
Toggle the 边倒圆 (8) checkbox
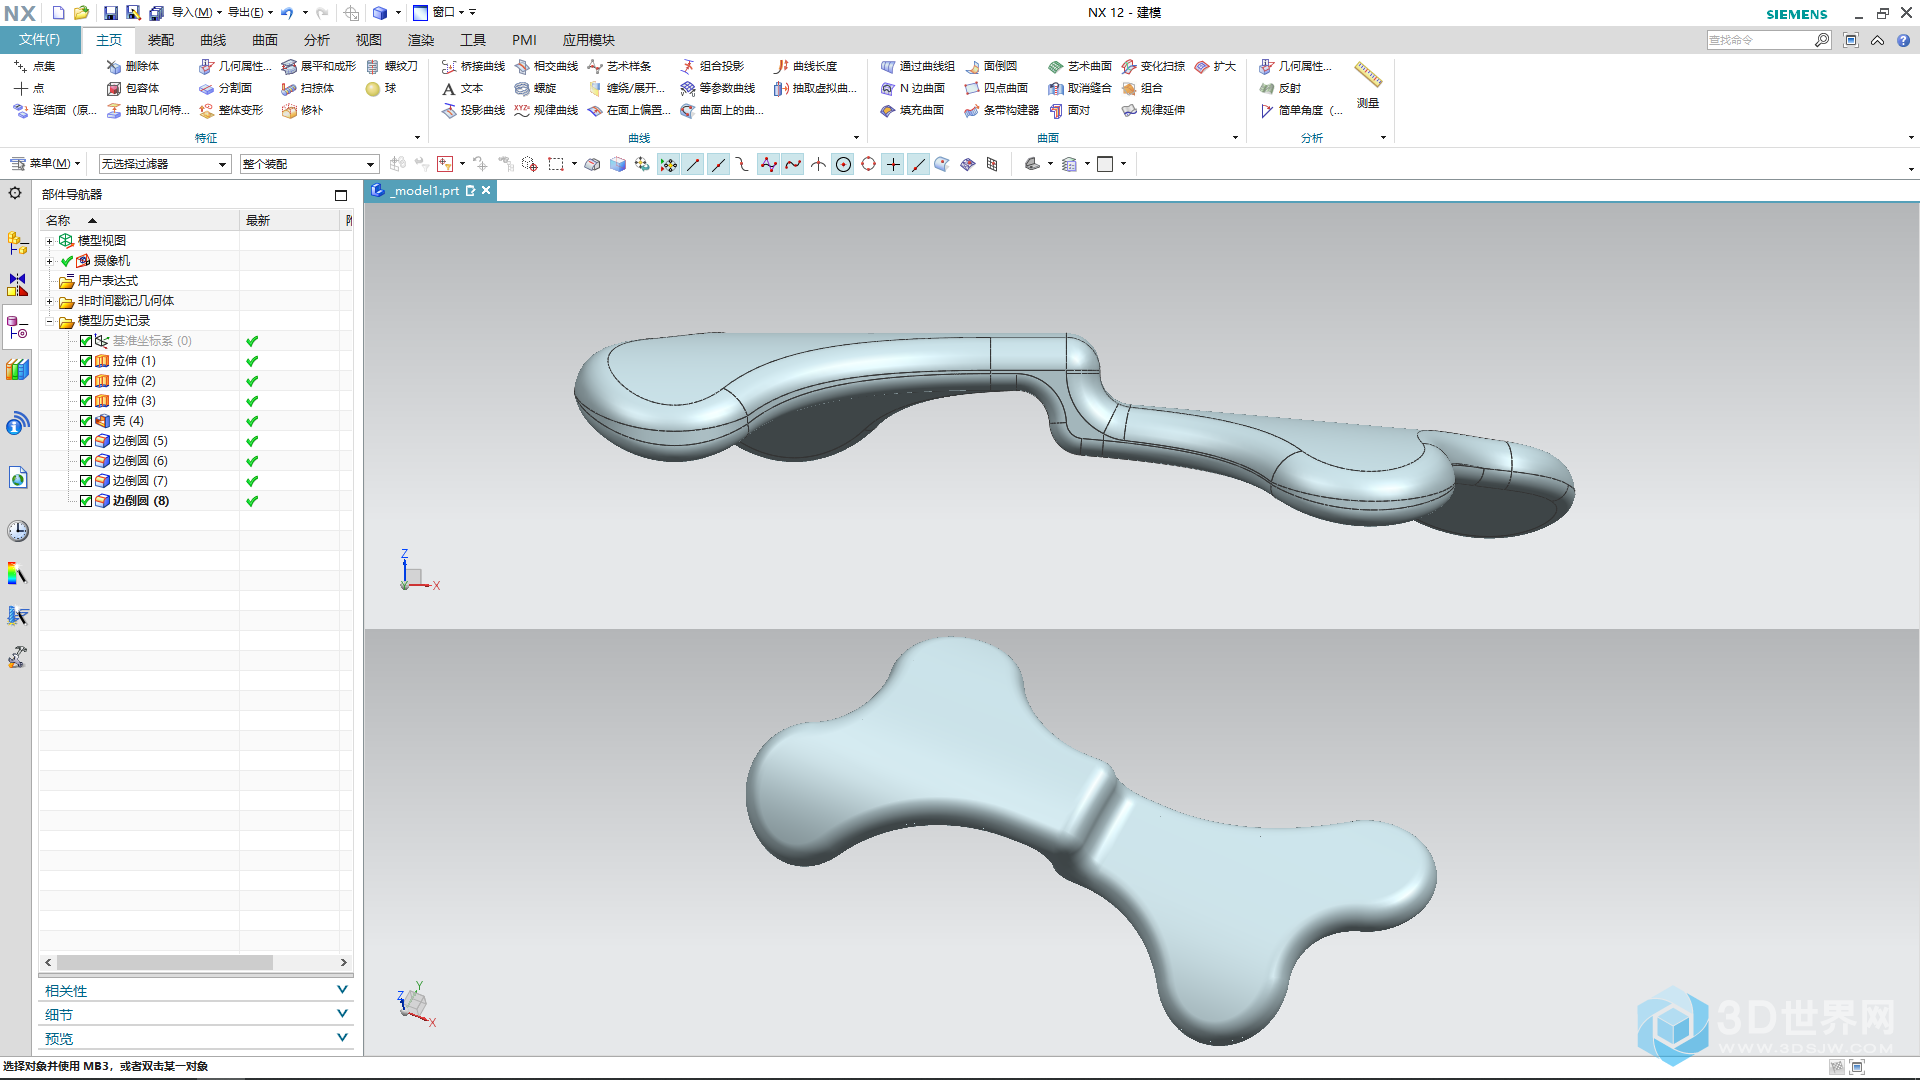(x=86, y=501)
